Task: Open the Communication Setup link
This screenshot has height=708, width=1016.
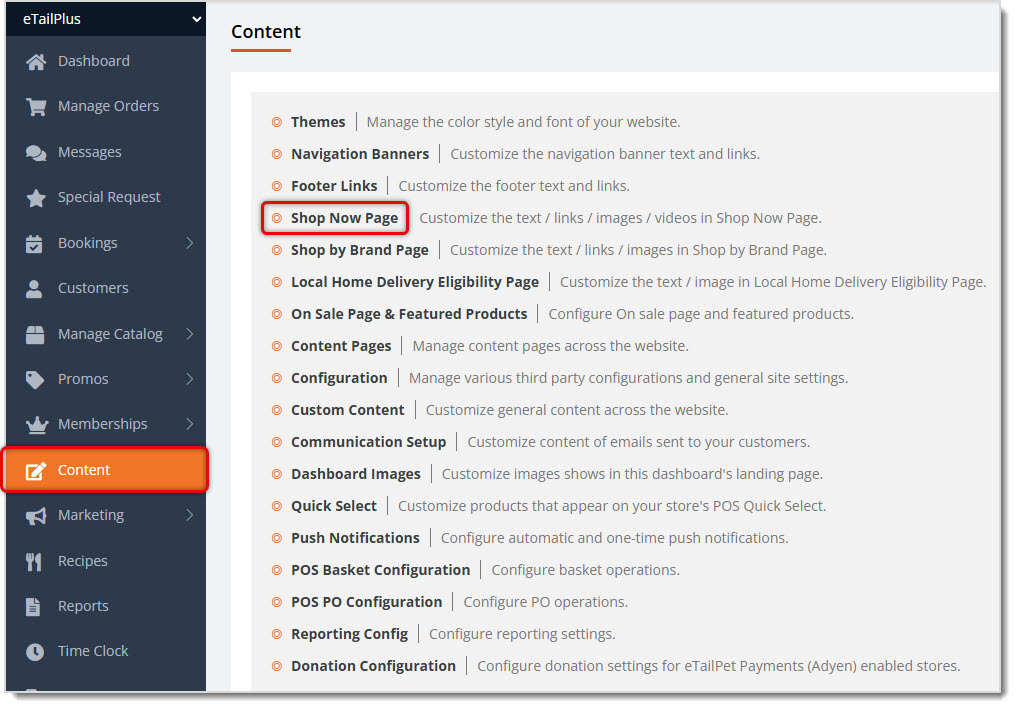Action: 369,442
